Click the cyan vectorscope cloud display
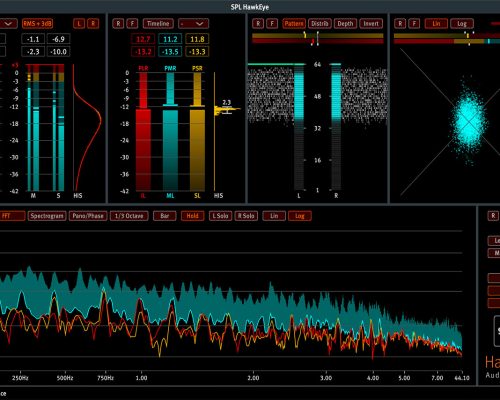The width and height of the screenshot is (500, 400). pyautogui.click(x=469, y=122)
